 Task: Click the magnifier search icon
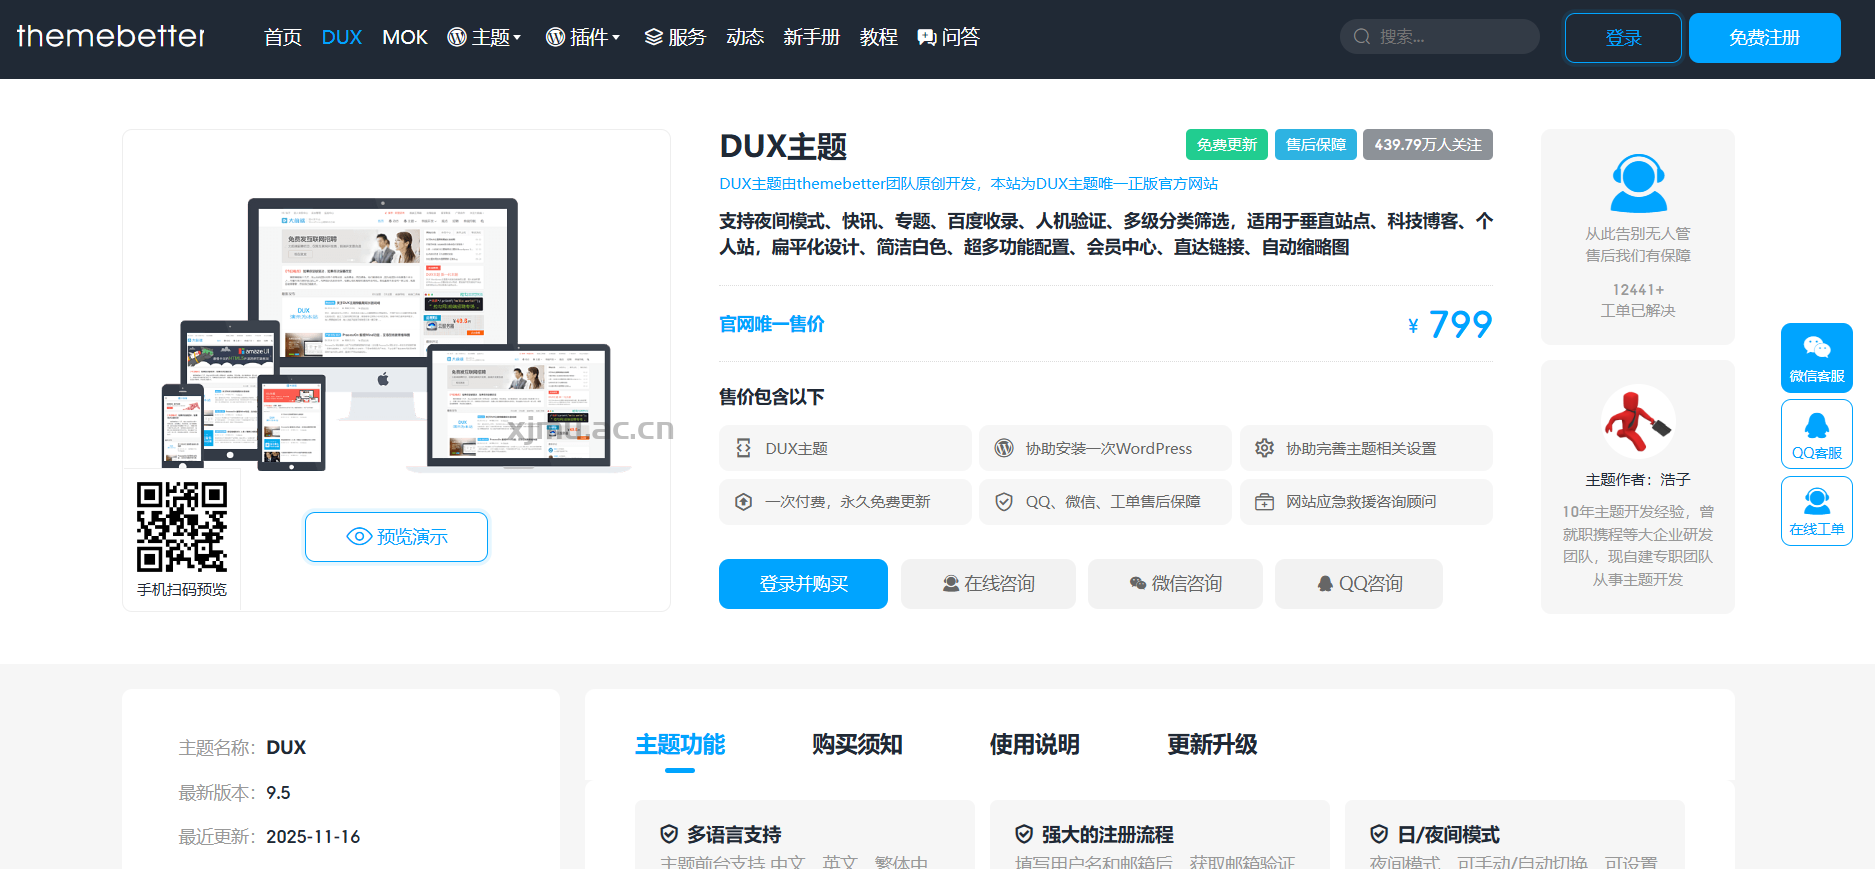coord(1361,37)
